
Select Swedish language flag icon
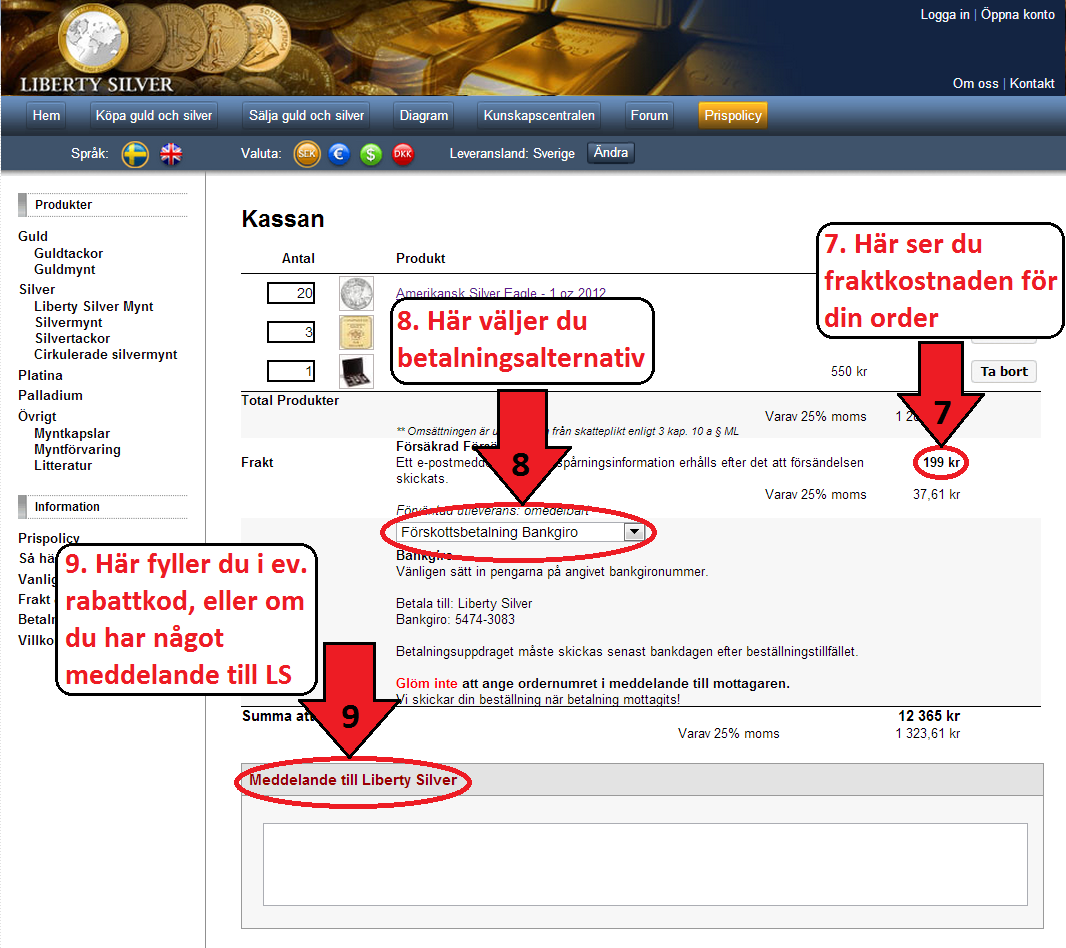[x=135, y=154]
